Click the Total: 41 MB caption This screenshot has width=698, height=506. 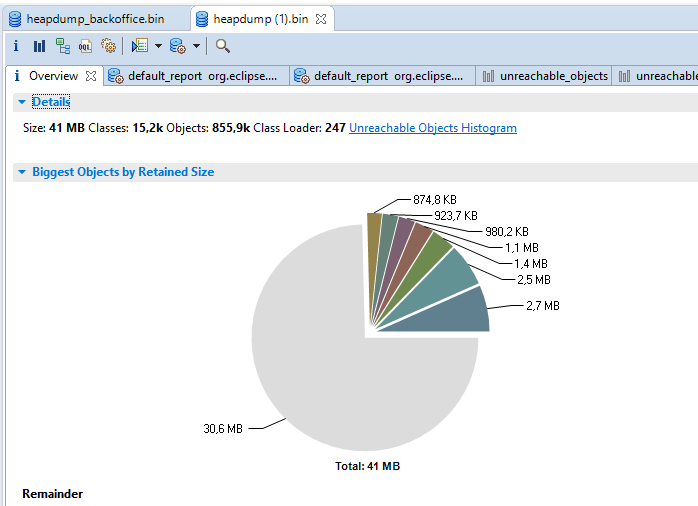tap(368, 466)
